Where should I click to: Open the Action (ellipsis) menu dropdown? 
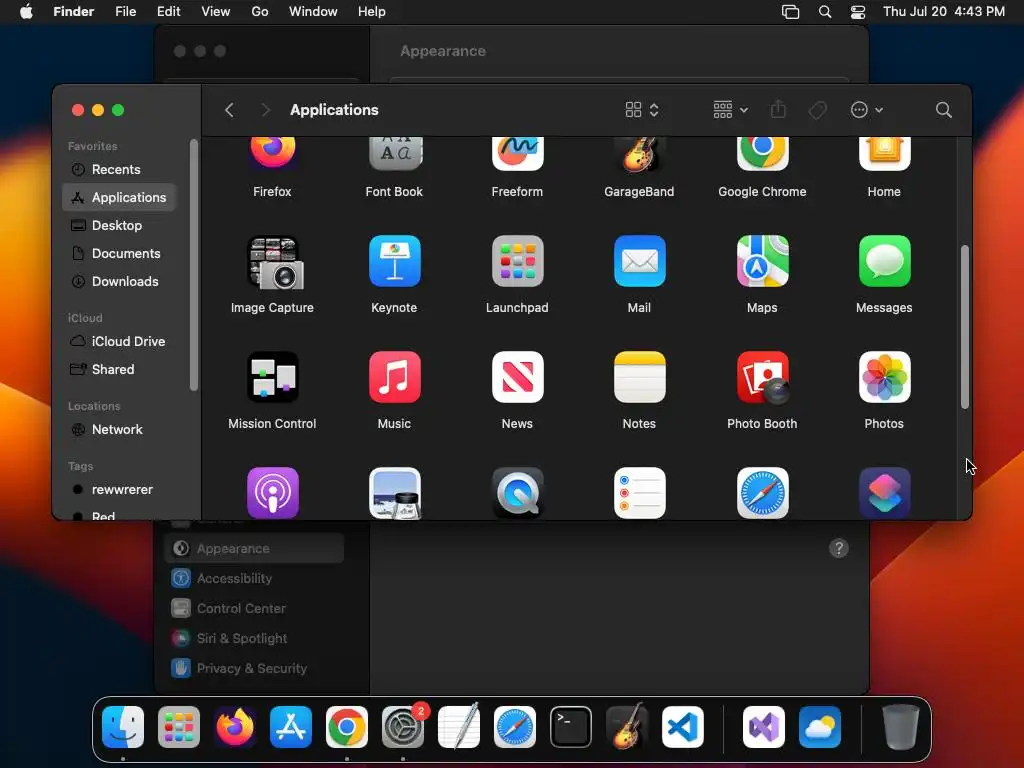tap(867, 110)
